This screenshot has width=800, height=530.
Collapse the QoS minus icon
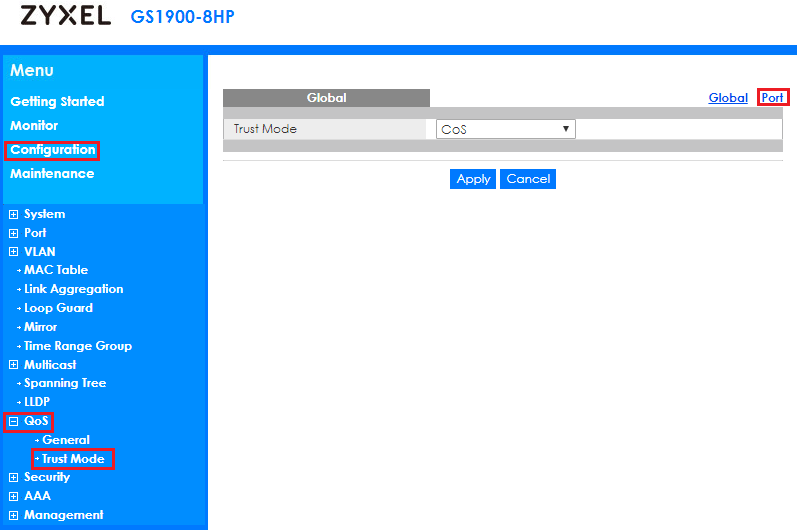tap(14, 422)
